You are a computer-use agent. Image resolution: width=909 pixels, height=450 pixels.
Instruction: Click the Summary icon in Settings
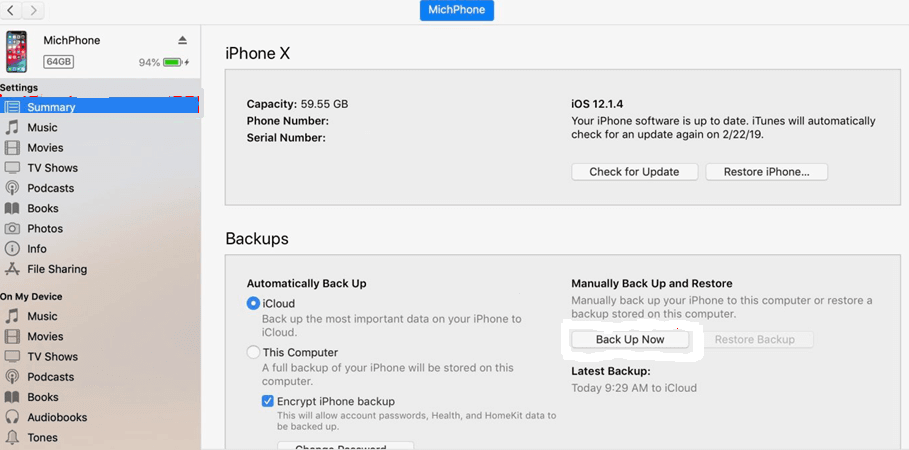click(x=12, y=107)
